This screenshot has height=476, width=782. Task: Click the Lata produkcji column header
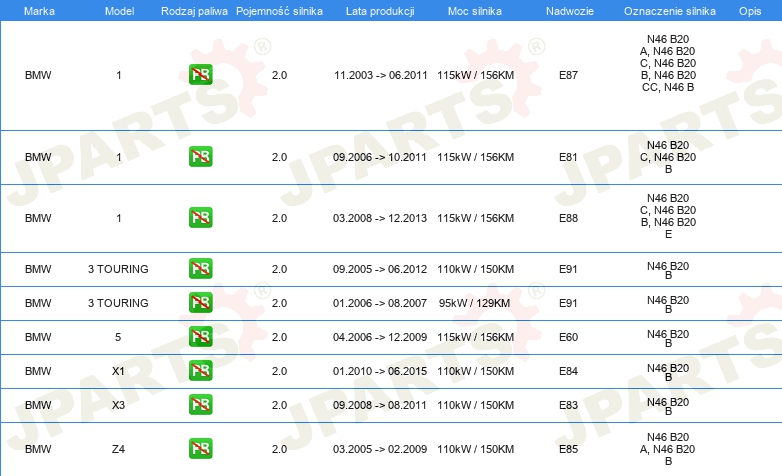point(380,11)
